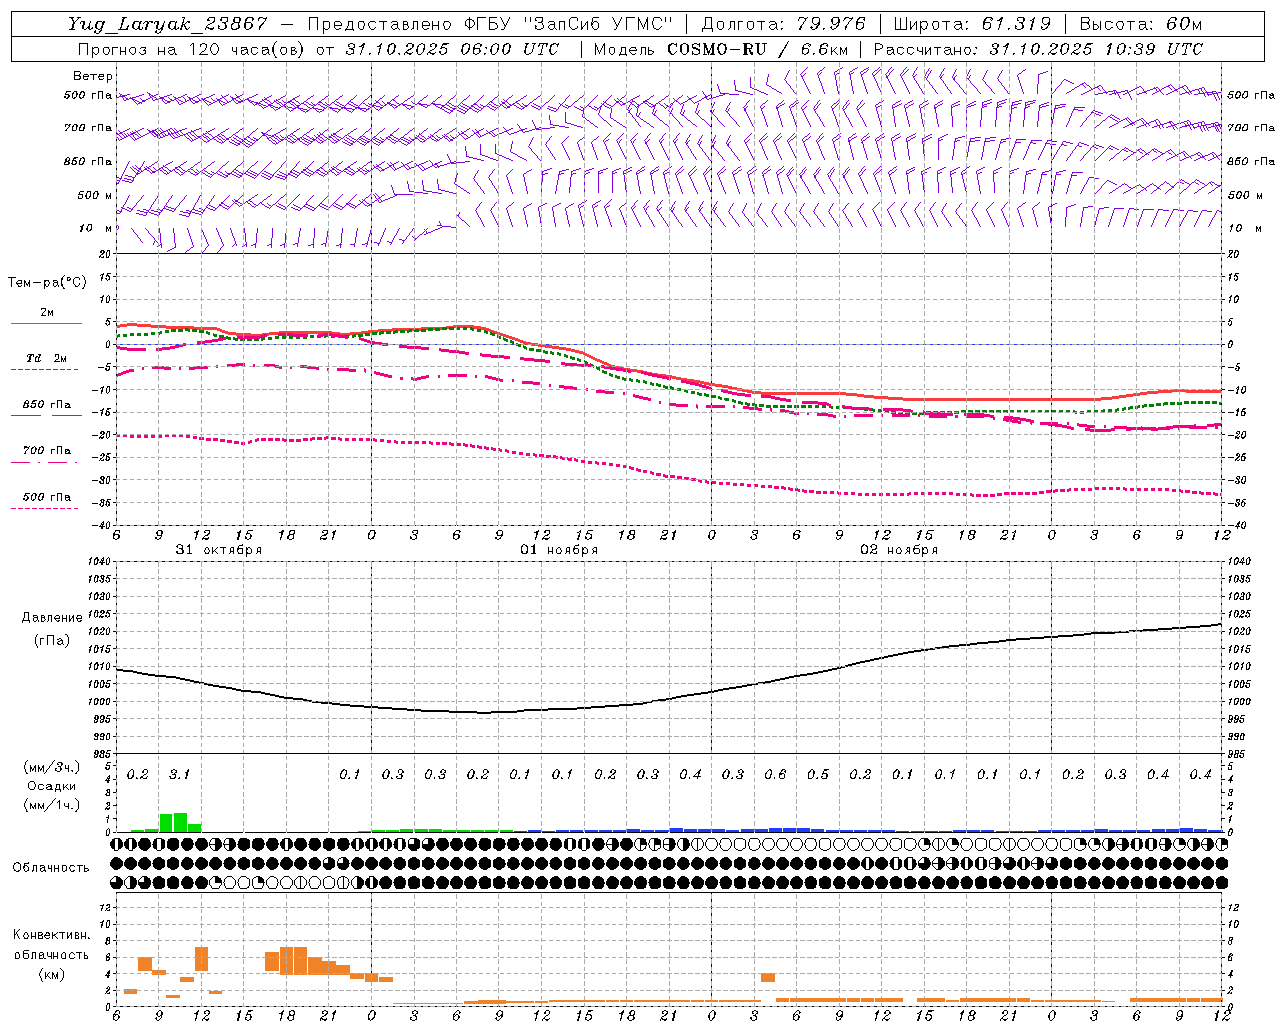Click the 700 гПа temperature legend label
The height and width of the screenshot is (1024, 1280).
pyautogui.click(x=47, y=450)
